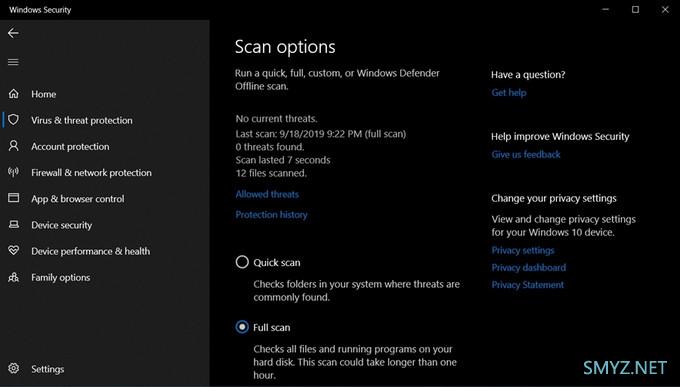Click the Account protection person icon
This screenshot has height=387, width=680.
click(13, 146)
